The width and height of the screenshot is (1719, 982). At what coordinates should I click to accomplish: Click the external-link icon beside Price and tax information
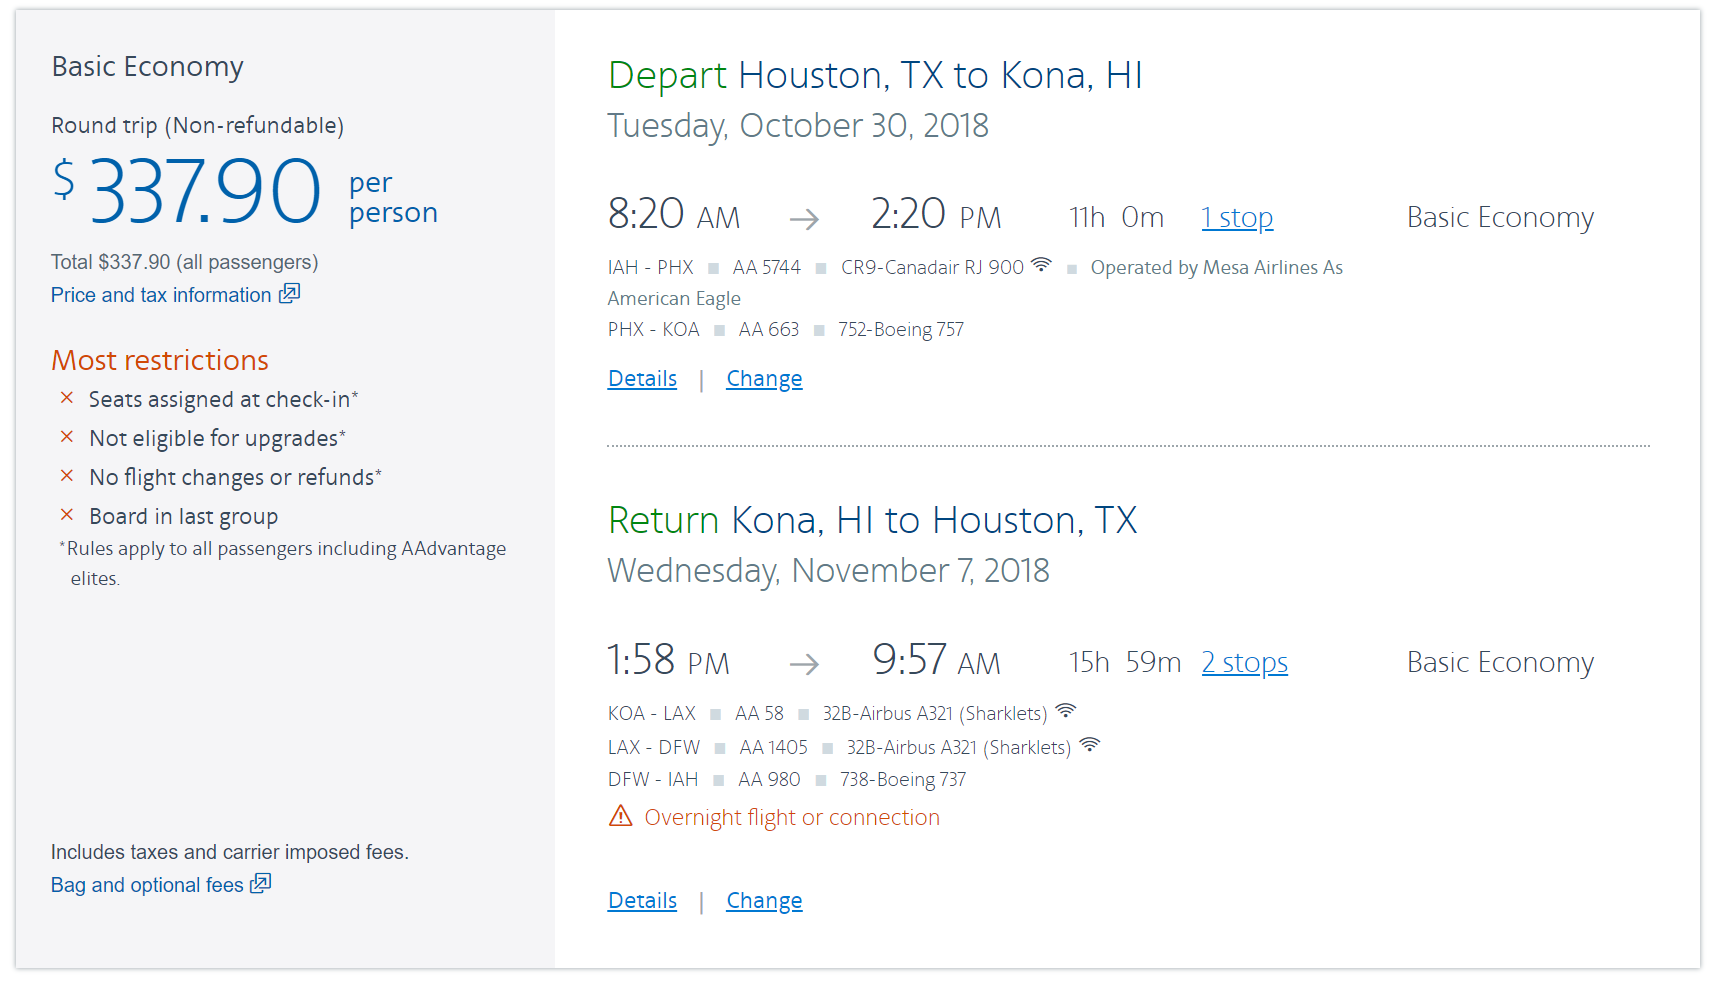(289, 294)
